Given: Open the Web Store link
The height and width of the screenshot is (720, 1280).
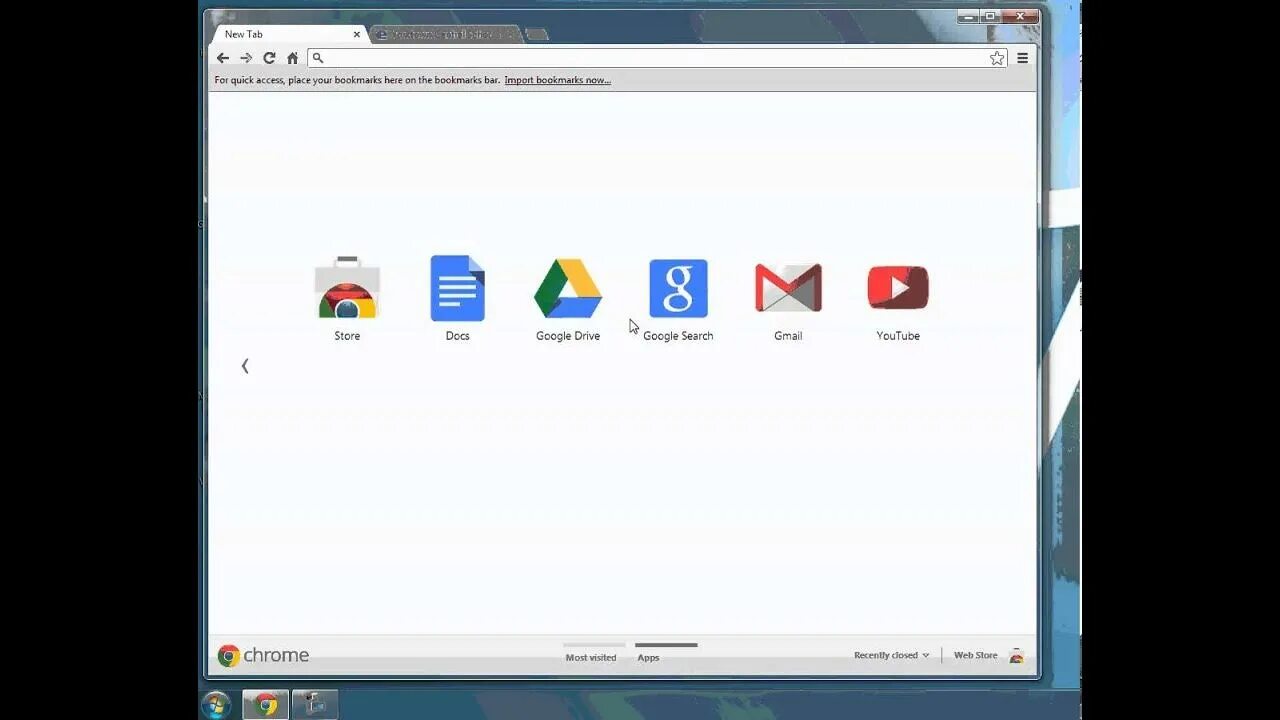Looking at the screenshot, I should [x=975, y=655].
